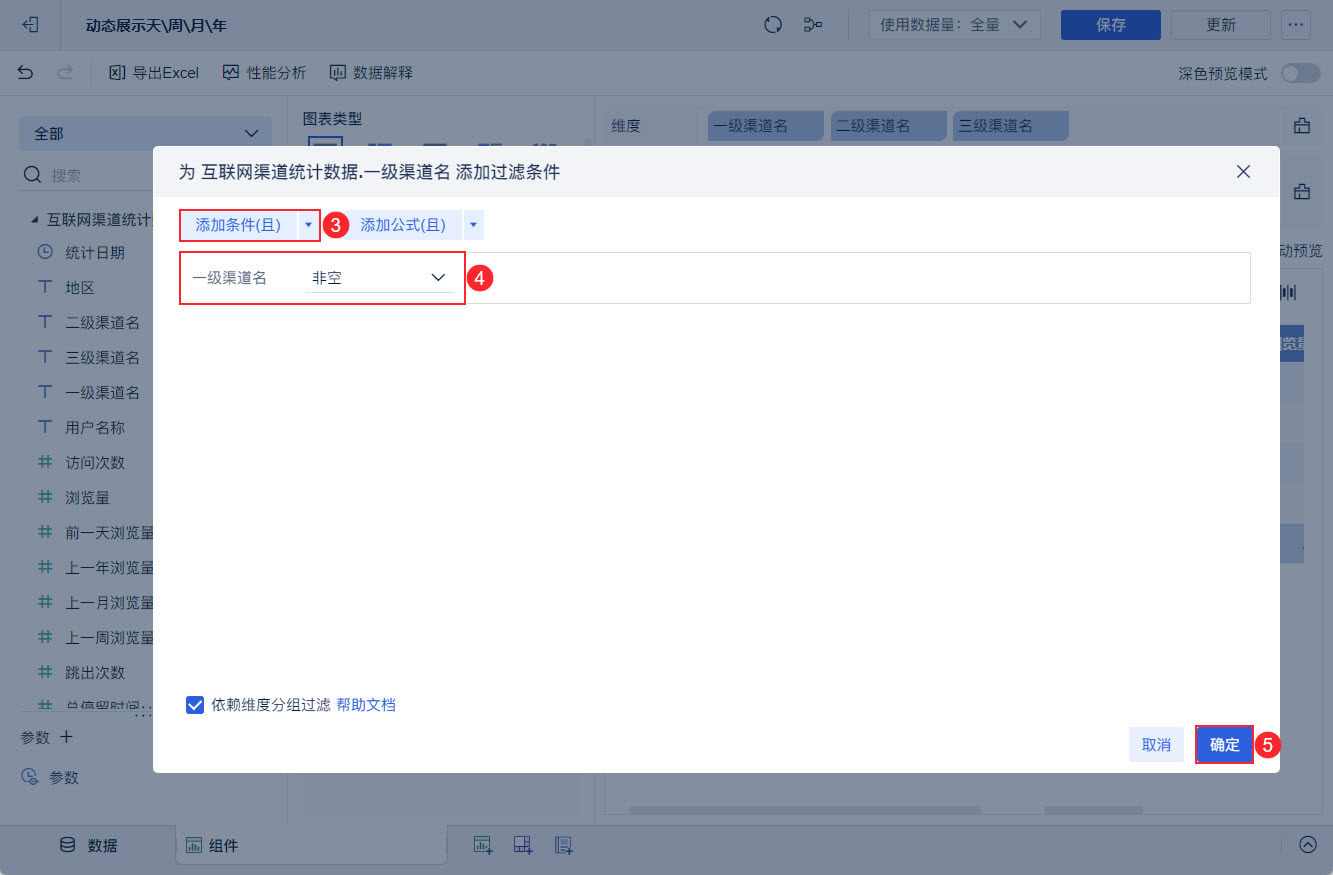Click the 添加公式(且) button
Viewport: 1333px width, 875px height.
click(403, 225)
